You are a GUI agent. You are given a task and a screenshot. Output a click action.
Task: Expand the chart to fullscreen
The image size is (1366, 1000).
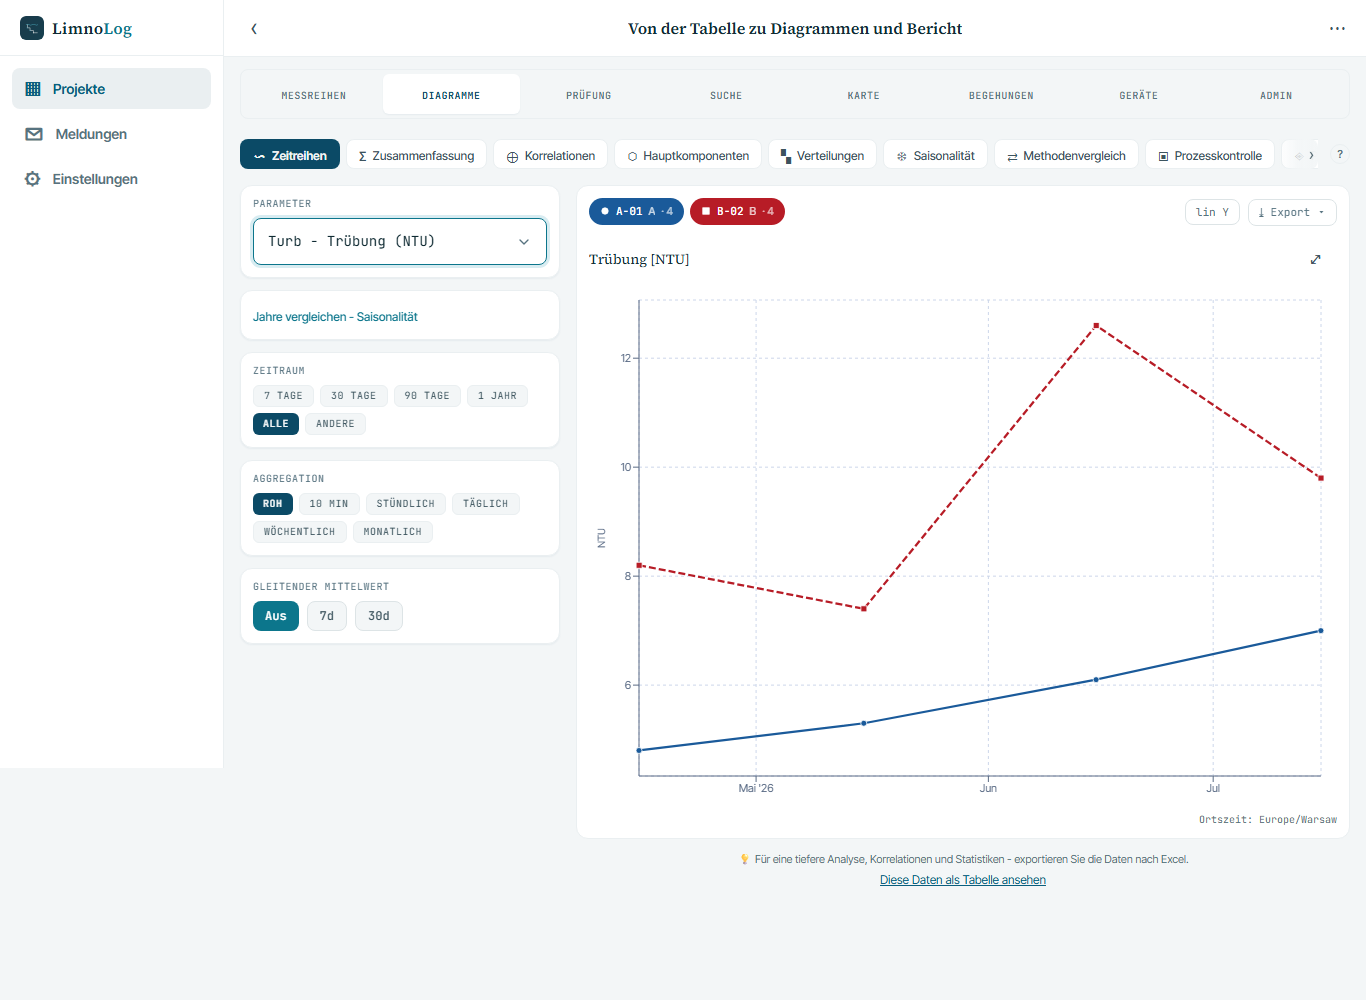(1315, 260)
